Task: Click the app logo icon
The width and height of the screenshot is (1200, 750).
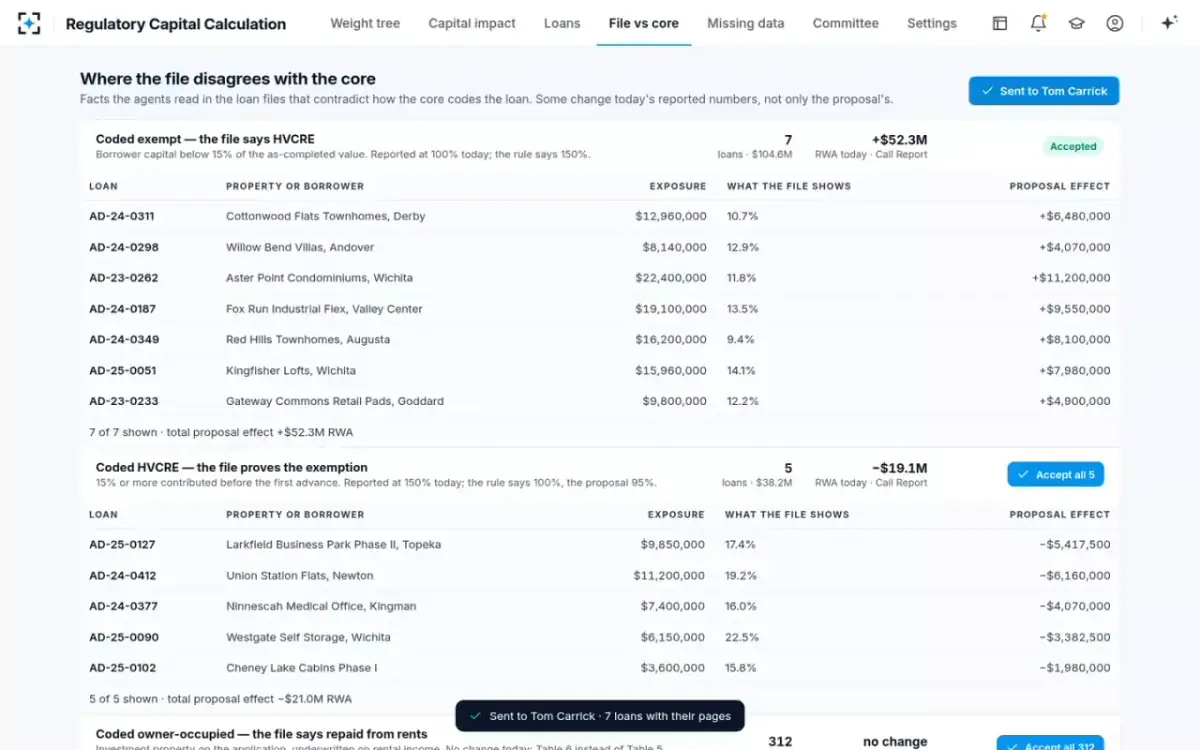Action: pyautogui.click(x=29, y=23)
